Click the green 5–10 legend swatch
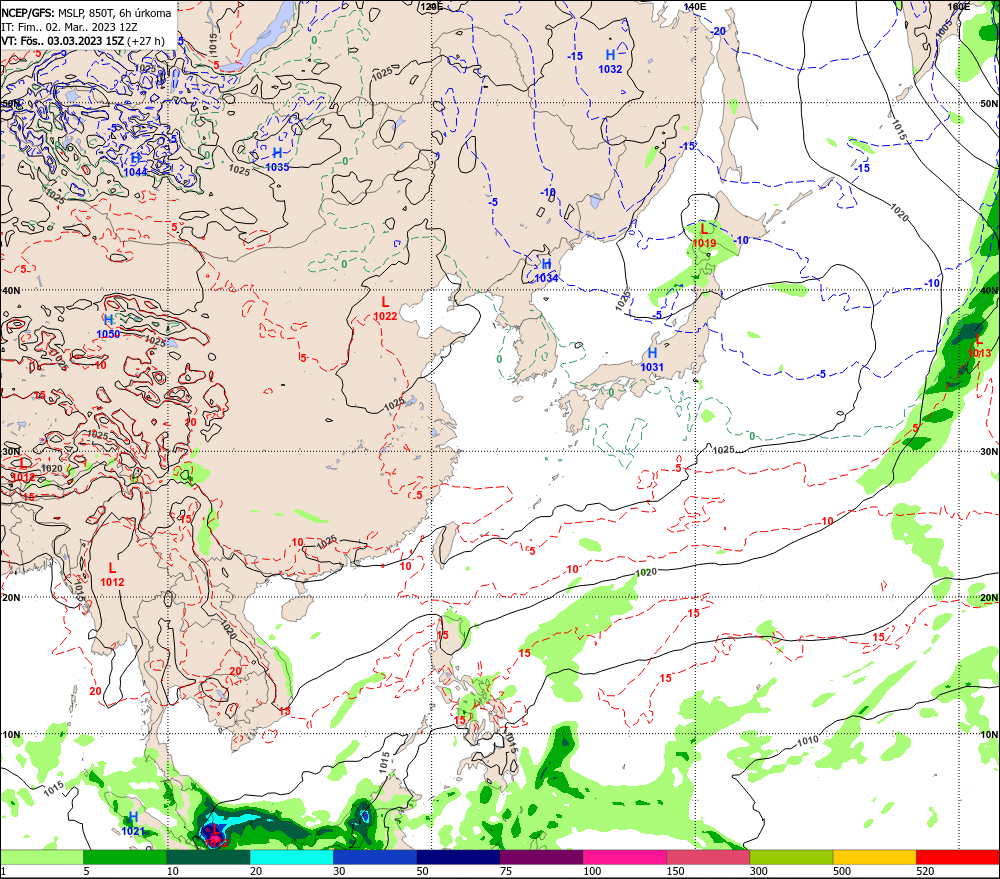Screen dimensions: 1000x879 (125, 857)
